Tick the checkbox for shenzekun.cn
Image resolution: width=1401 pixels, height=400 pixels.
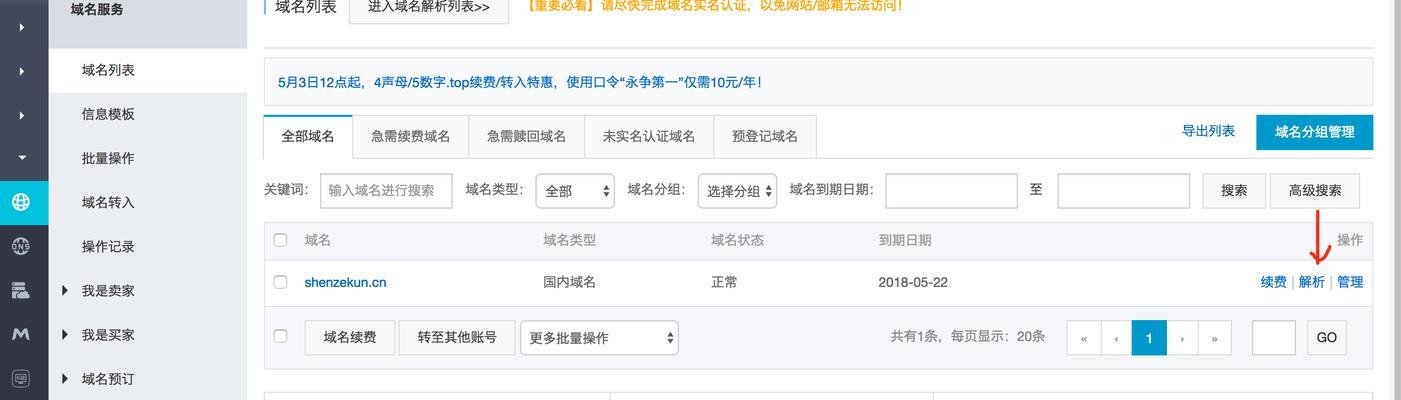pyautogui.click(x=280, y=282)
